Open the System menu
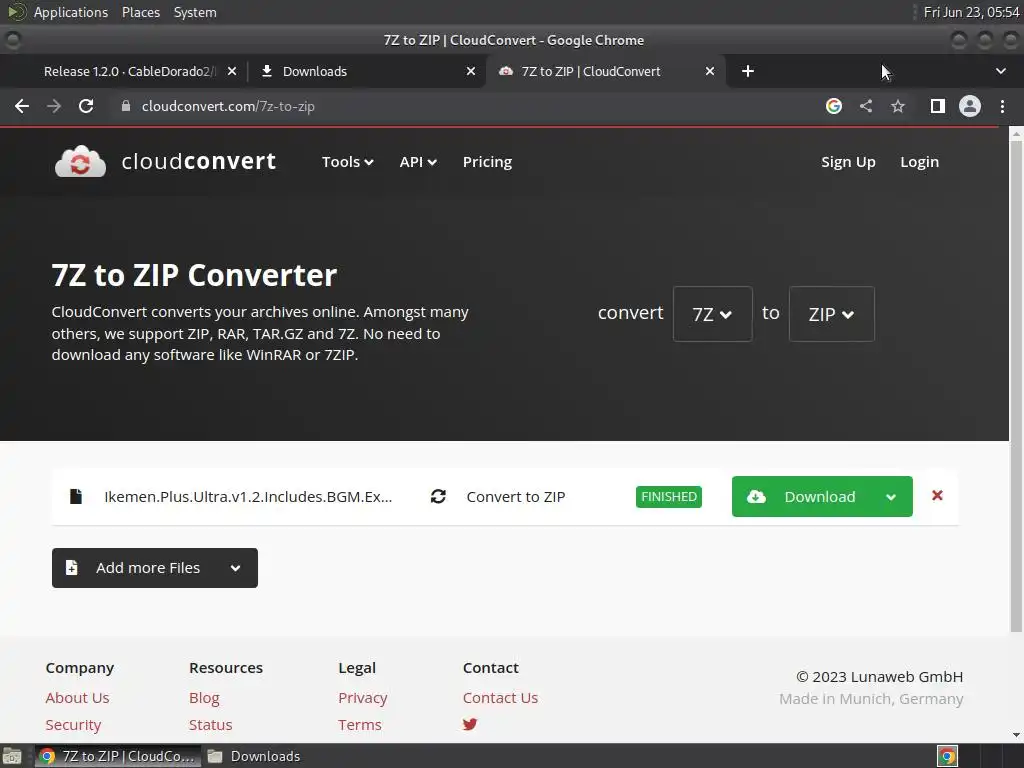Image resolution: width=1024 pixels, height=768 pixels. (195, 12)
